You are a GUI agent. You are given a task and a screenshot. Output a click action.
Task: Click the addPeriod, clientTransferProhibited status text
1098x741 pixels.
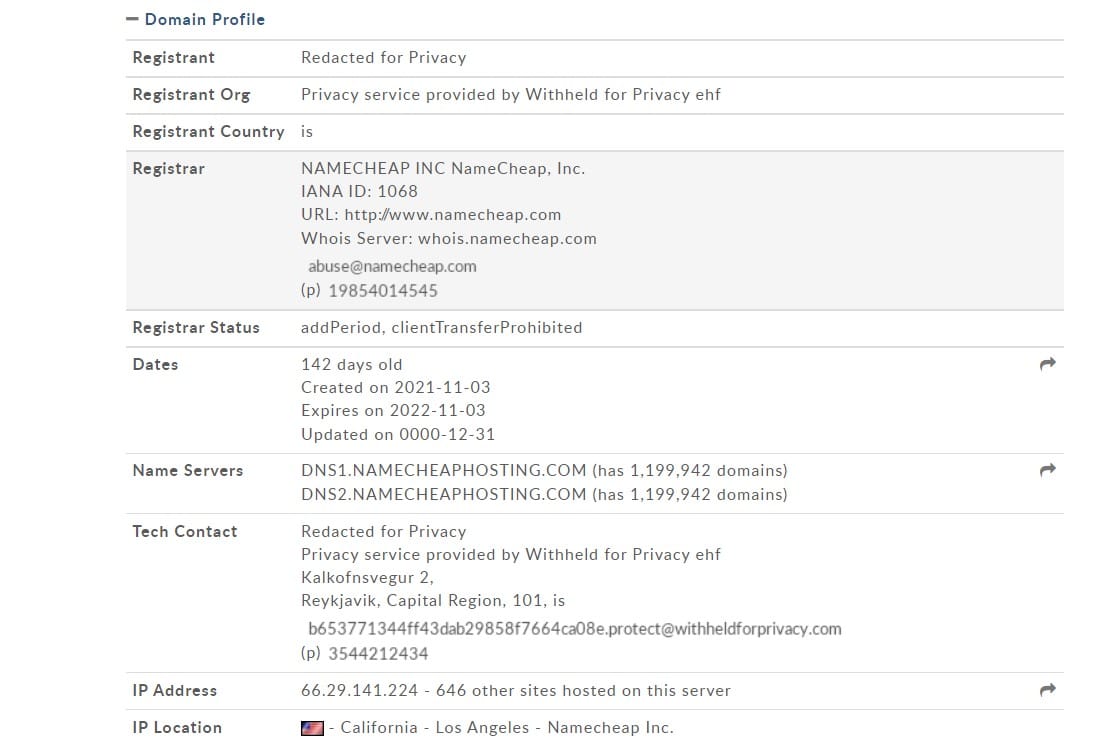tap(442, 327)
